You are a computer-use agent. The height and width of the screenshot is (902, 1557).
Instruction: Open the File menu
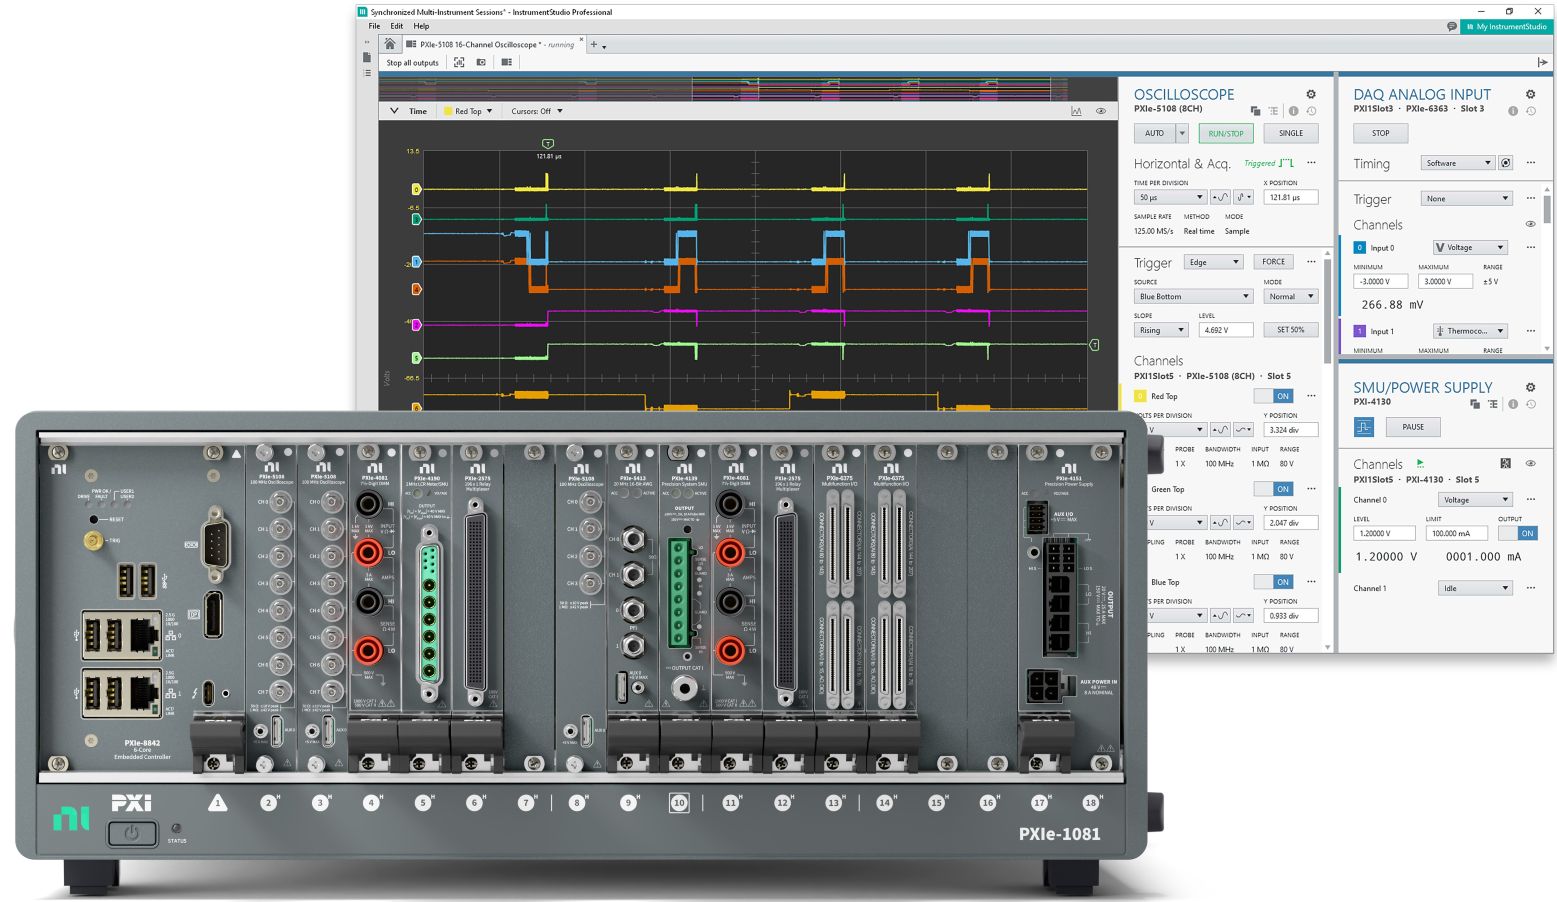pos(375,26)
